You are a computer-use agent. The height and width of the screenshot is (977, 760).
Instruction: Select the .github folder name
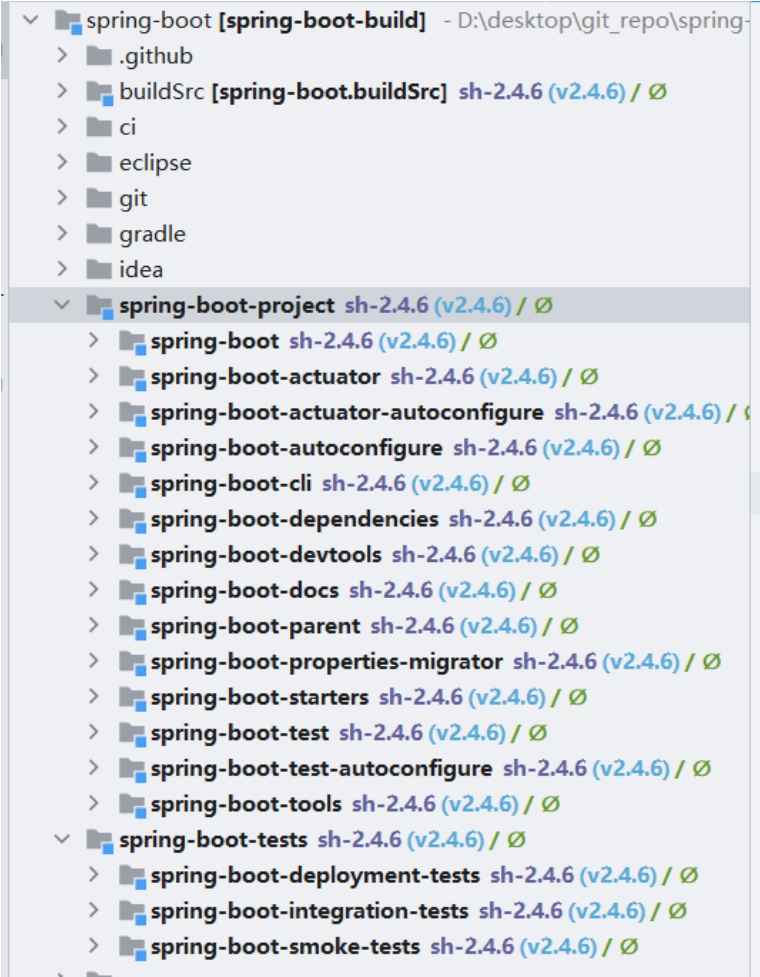(156, 56)
